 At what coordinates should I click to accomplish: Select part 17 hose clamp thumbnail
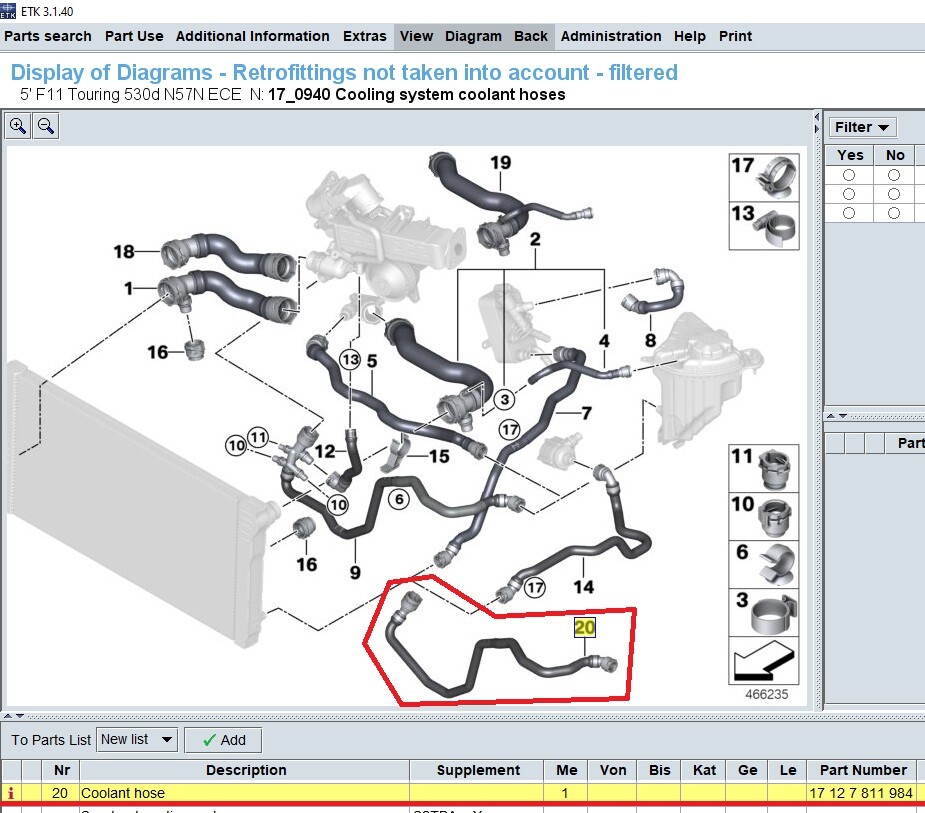click(764, 178)
